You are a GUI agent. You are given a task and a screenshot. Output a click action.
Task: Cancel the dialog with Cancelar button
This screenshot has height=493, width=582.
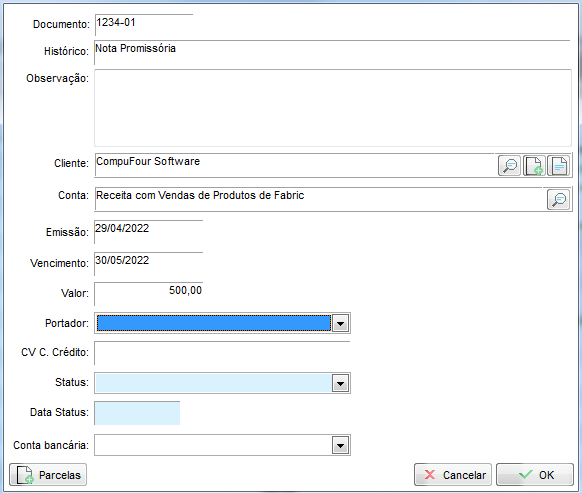(452, 474)
